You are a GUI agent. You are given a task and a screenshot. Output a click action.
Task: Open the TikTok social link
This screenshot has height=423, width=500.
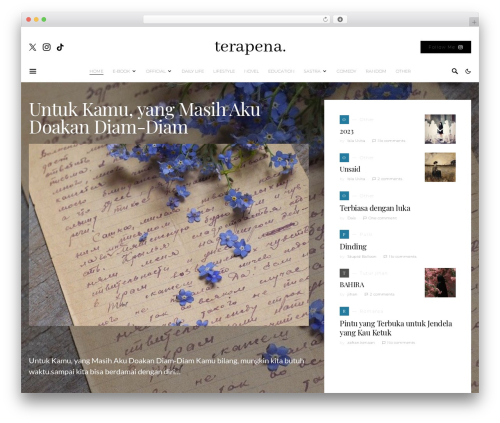60,47
